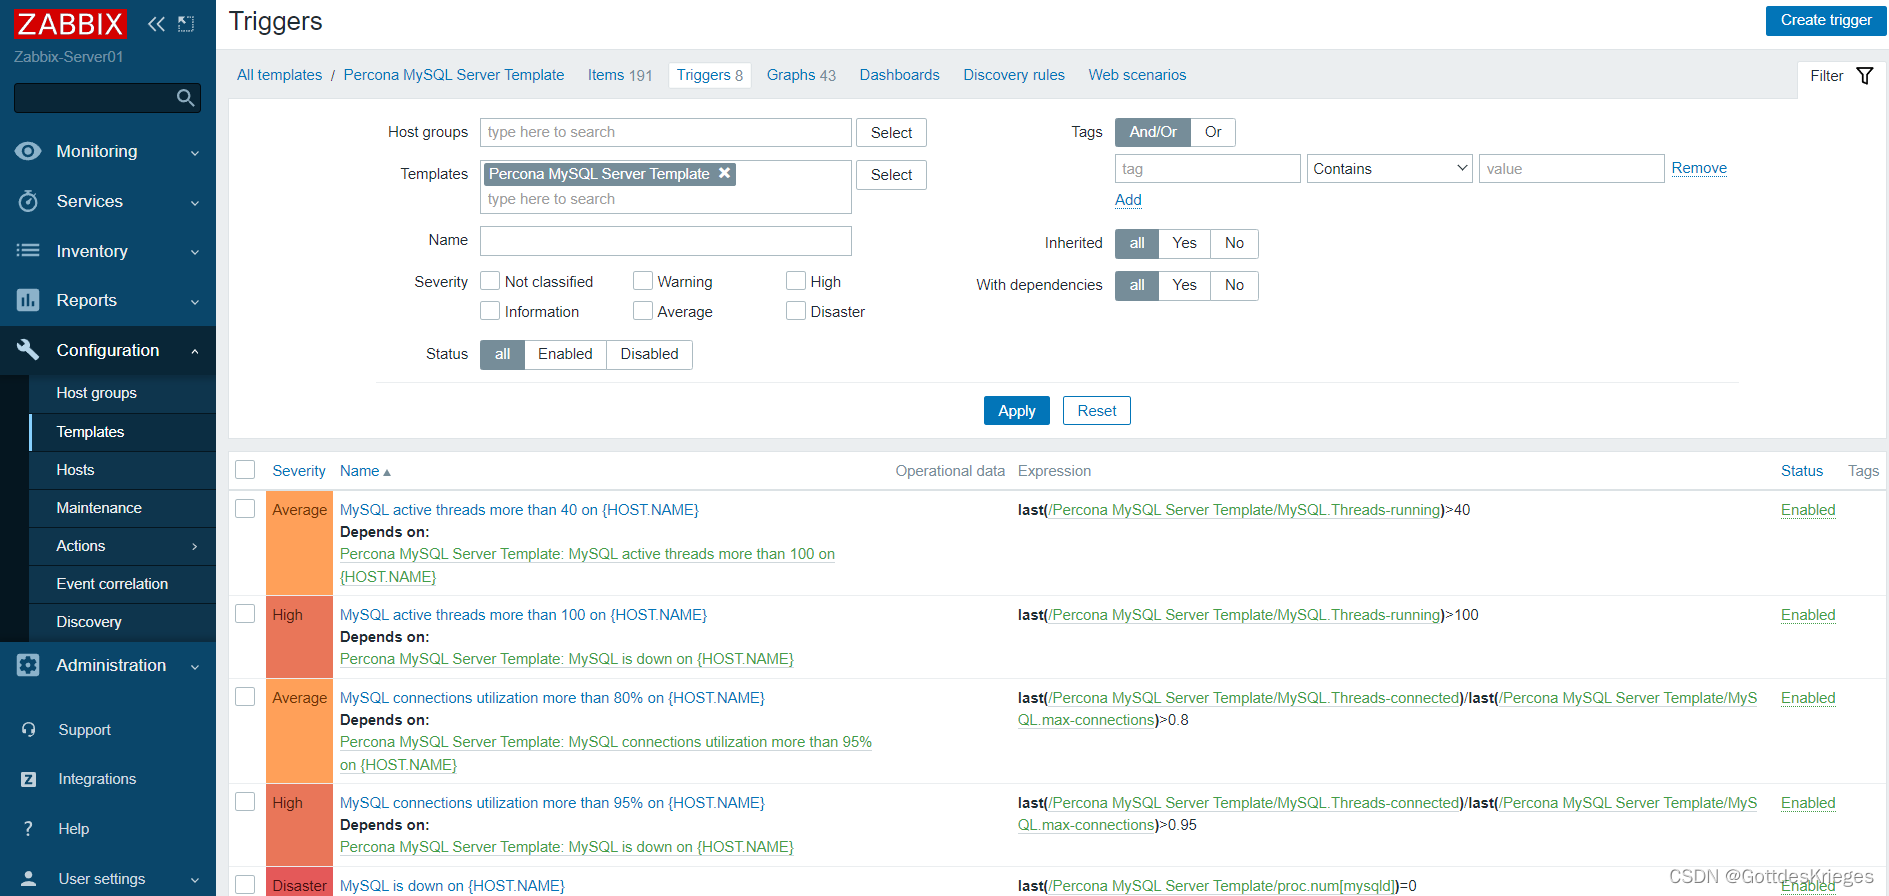The image size is (1889, 896).
Task: Check the Average severity box
Action: [643, 311]
